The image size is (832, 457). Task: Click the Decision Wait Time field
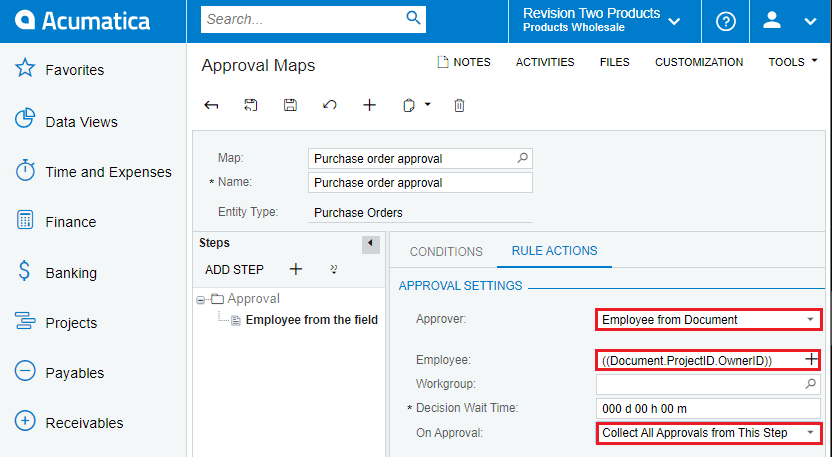pos(708,409)
